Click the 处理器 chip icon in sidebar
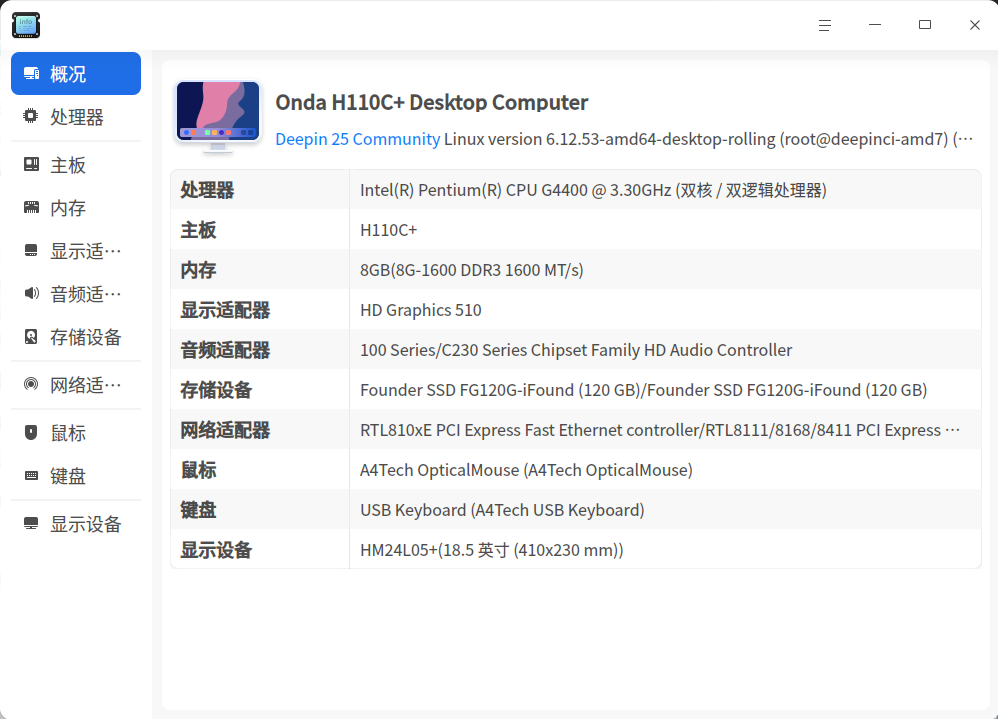This screenshot has width=998, height=719. point(31,116)
